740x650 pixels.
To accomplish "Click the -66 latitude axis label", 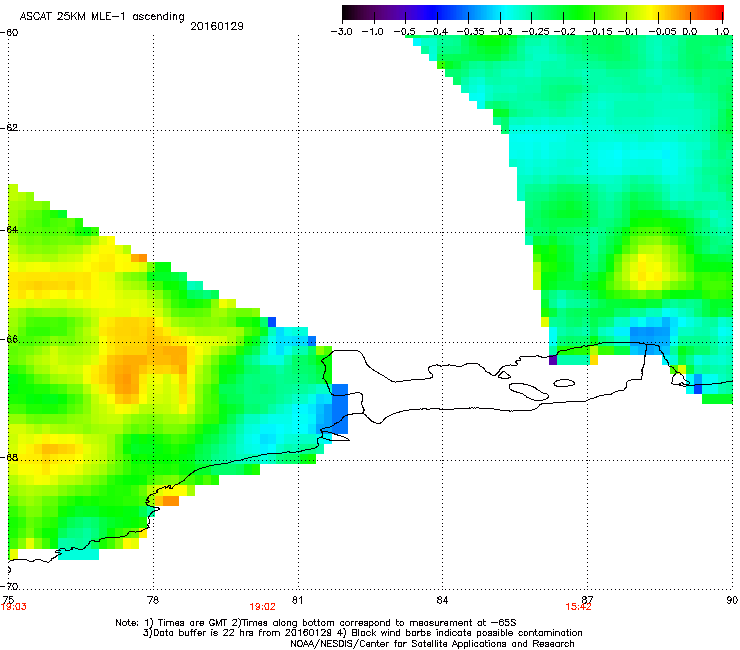I will pos(9,339).
